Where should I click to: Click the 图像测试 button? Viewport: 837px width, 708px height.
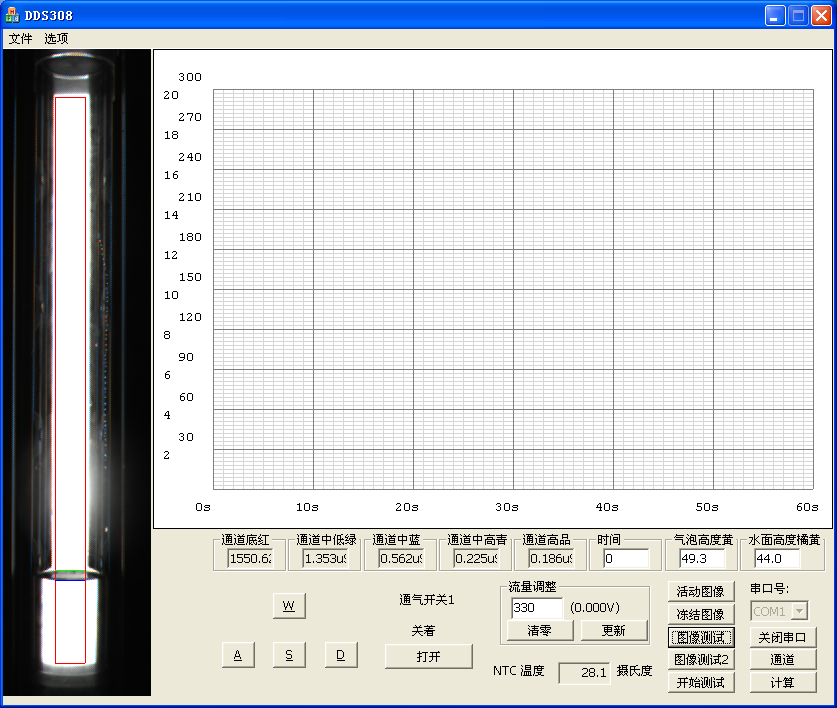[701, 637]
